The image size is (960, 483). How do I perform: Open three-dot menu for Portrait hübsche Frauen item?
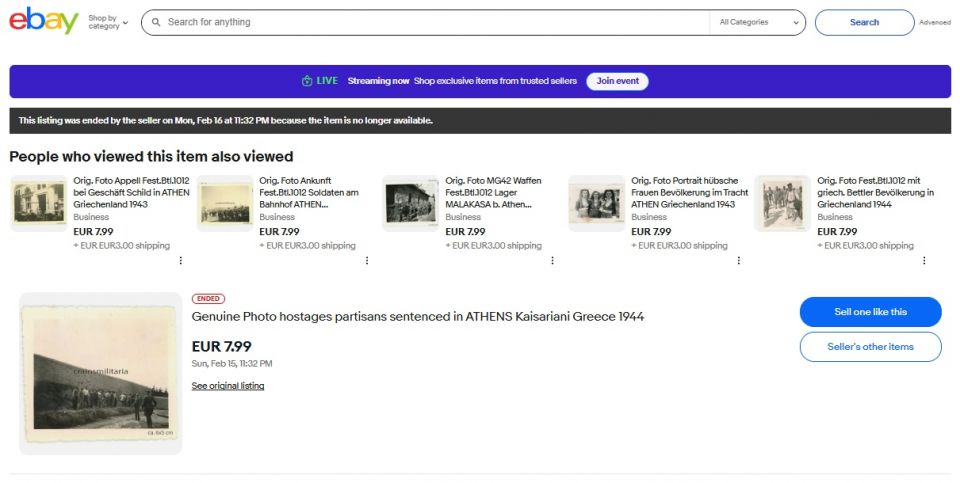click(739, 260)
